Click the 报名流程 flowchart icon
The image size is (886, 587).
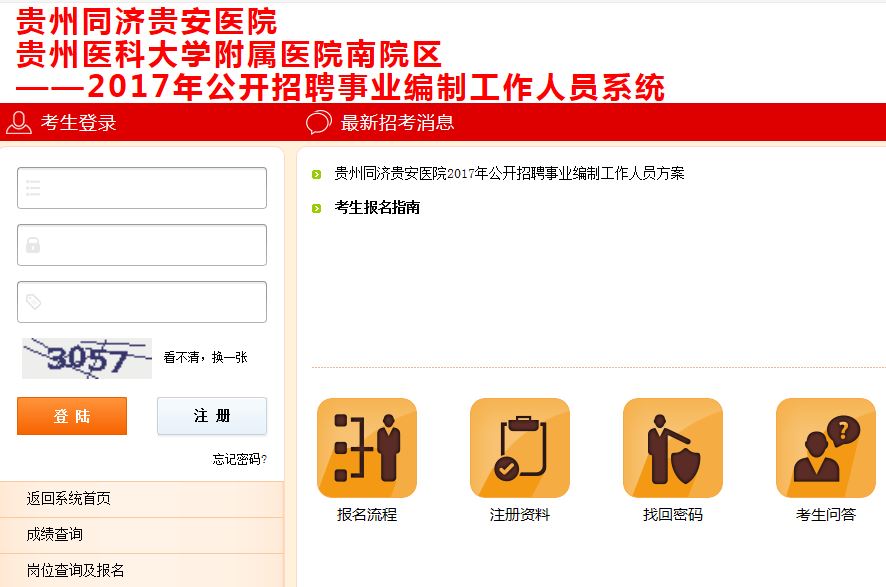click(366, 448)
